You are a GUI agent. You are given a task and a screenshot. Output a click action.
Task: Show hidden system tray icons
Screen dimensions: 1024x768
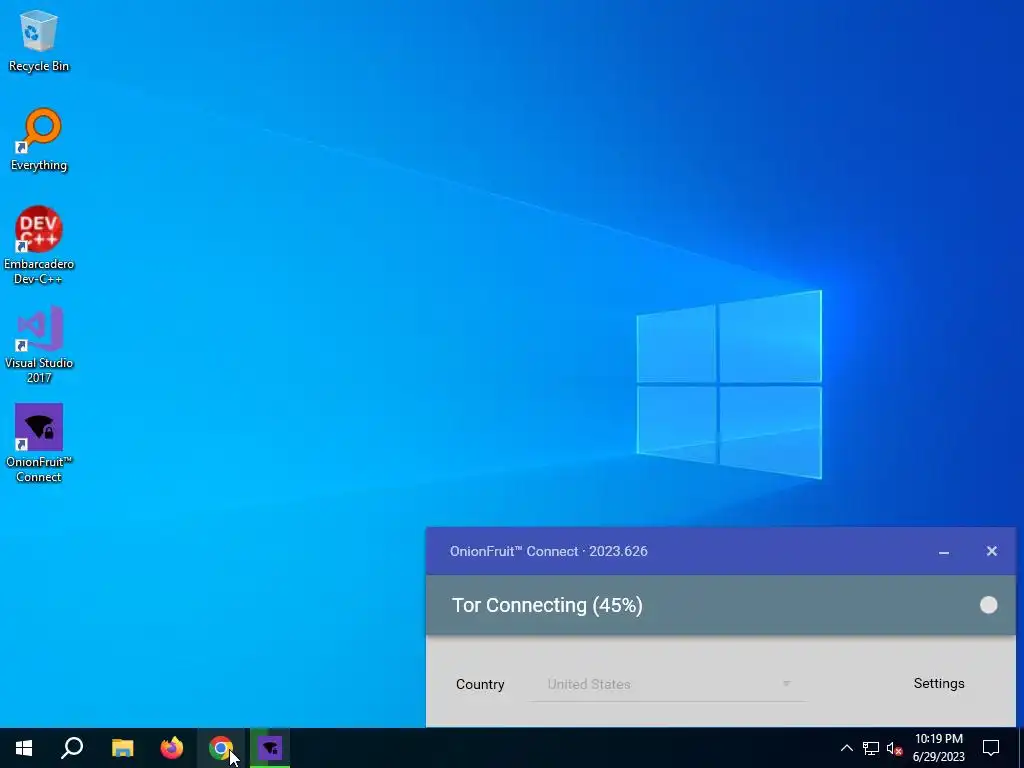pos(846,748)
